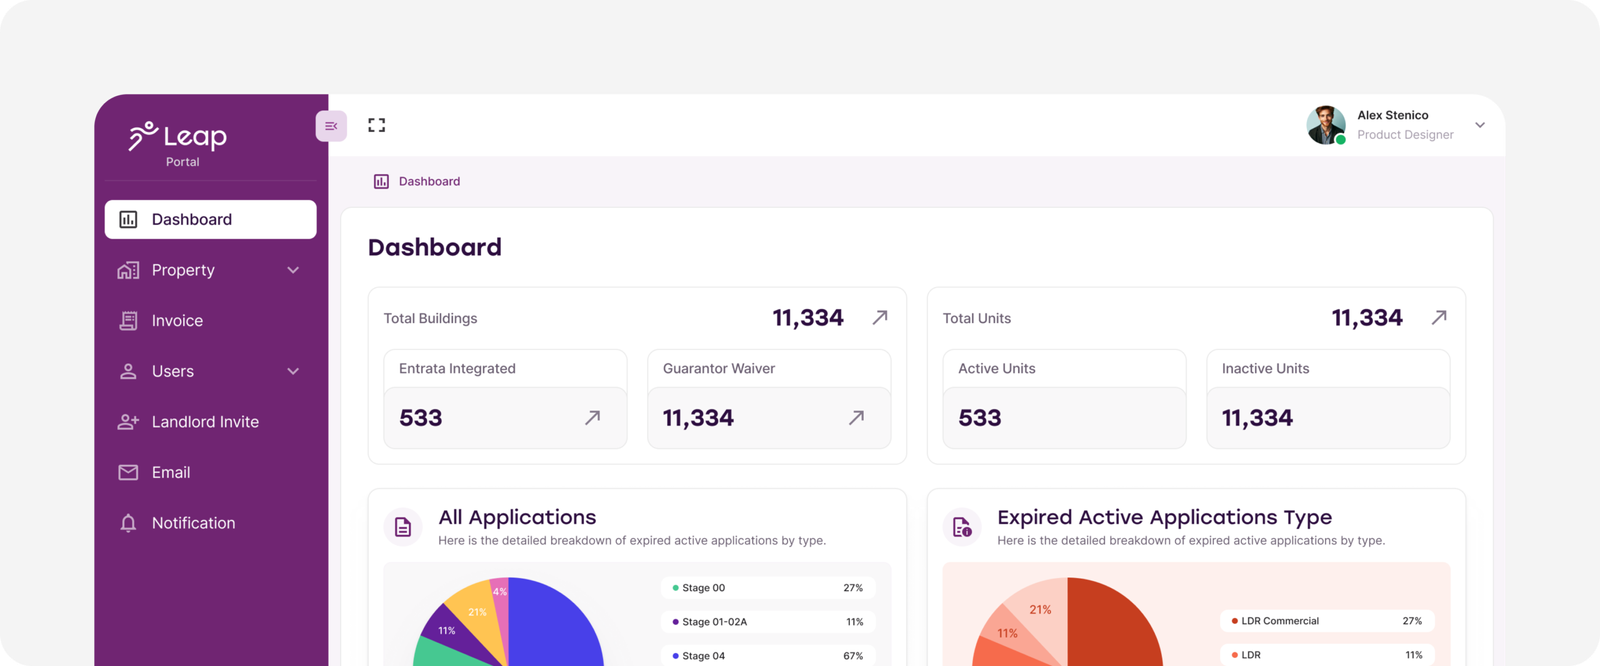This screenshot has height=666, width=1600.
Task: Click arrow icon in Guarantor Waiver card
Action: pyautogui.click(x=857, y=417)
